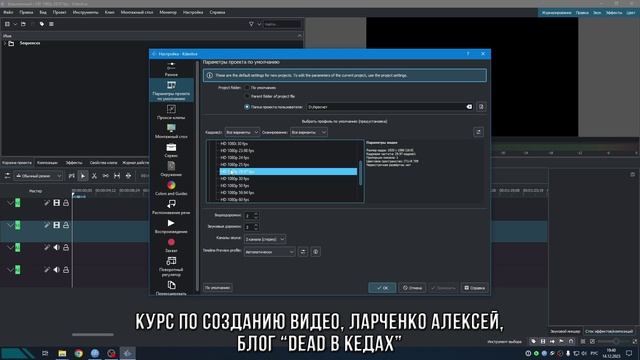Open the Colors and Guides settings page
This screenshot has height=360, width=640.
(x=171, y=188)
